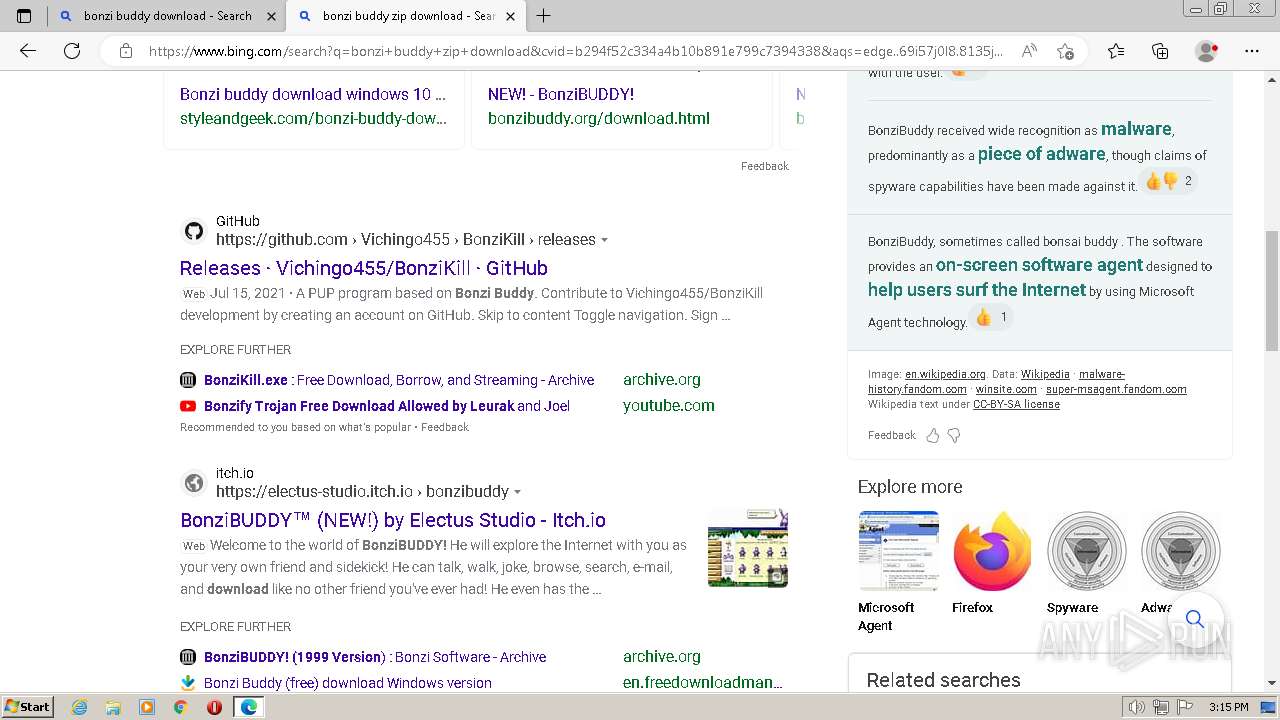
Task: Open the tab actions menu icon
Action: (x=24, y=16)
